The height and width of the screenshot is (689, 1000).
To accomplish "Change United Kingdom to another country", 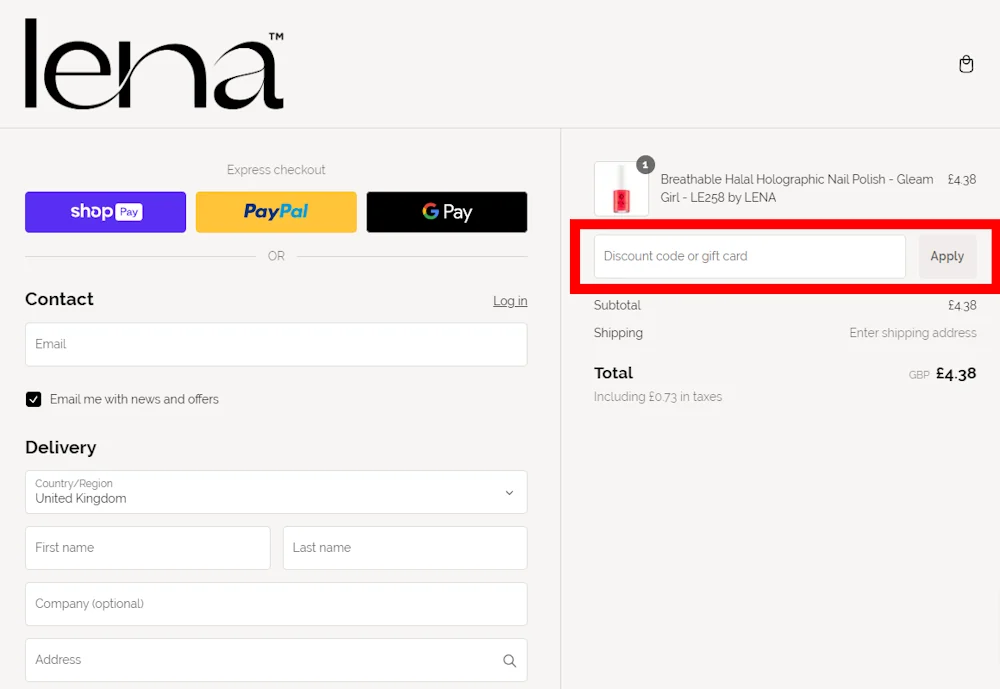I will 276,492.
